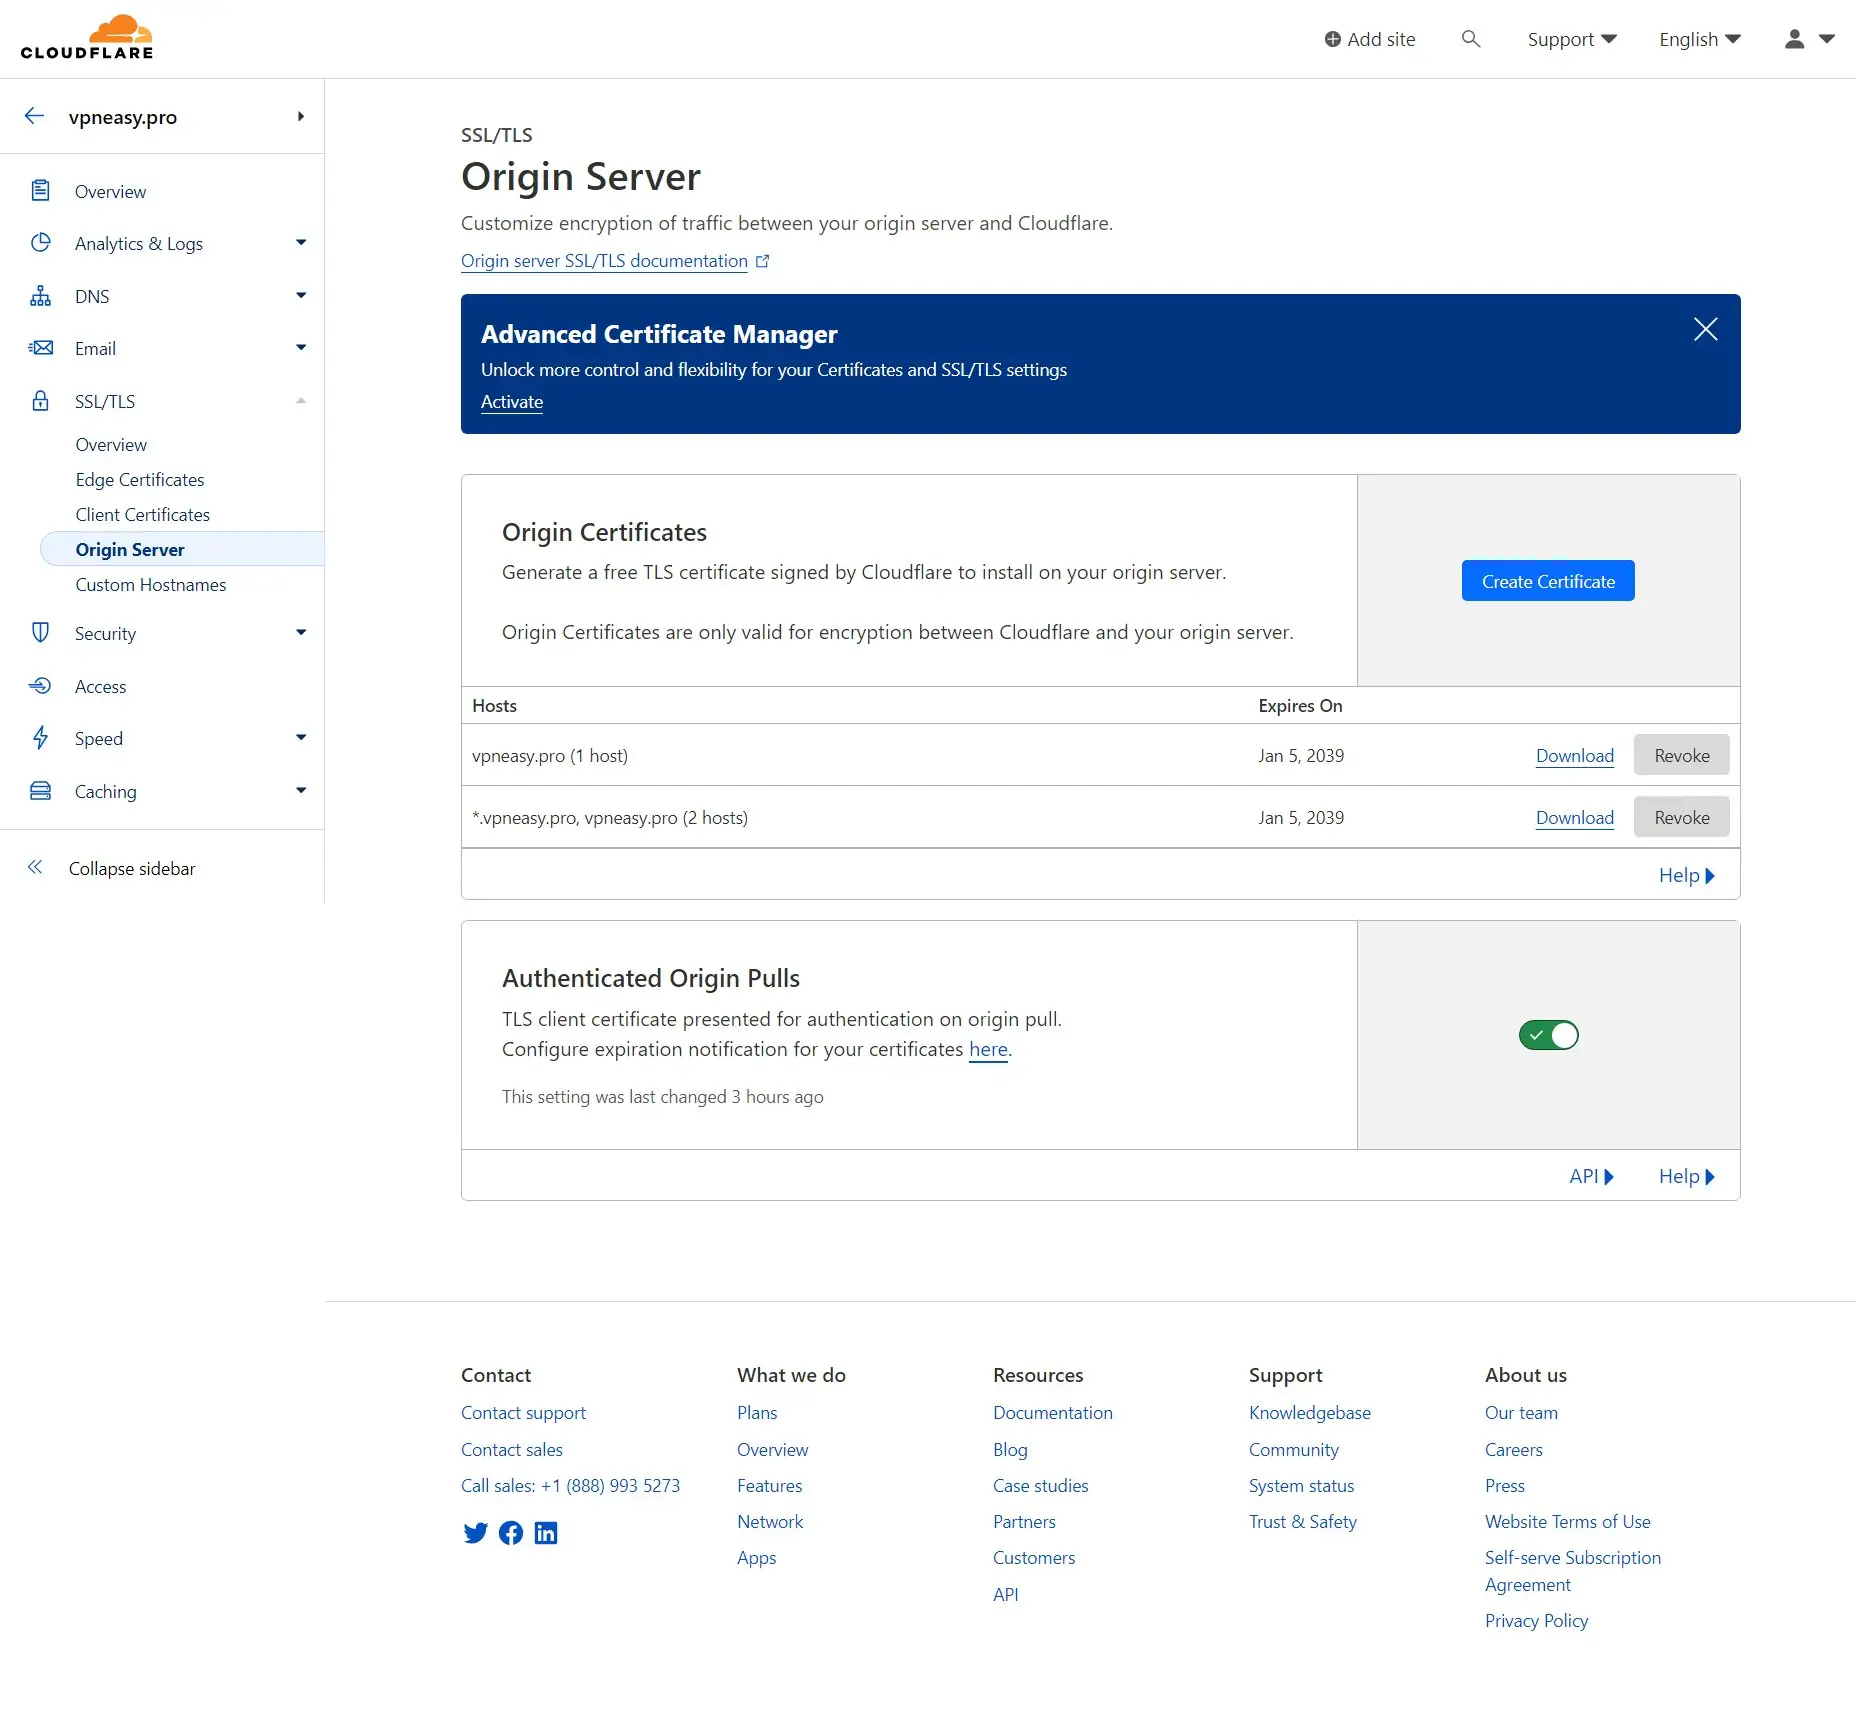Revoke the vpneasy.pro (1 host) certificate

[1682, 756]
